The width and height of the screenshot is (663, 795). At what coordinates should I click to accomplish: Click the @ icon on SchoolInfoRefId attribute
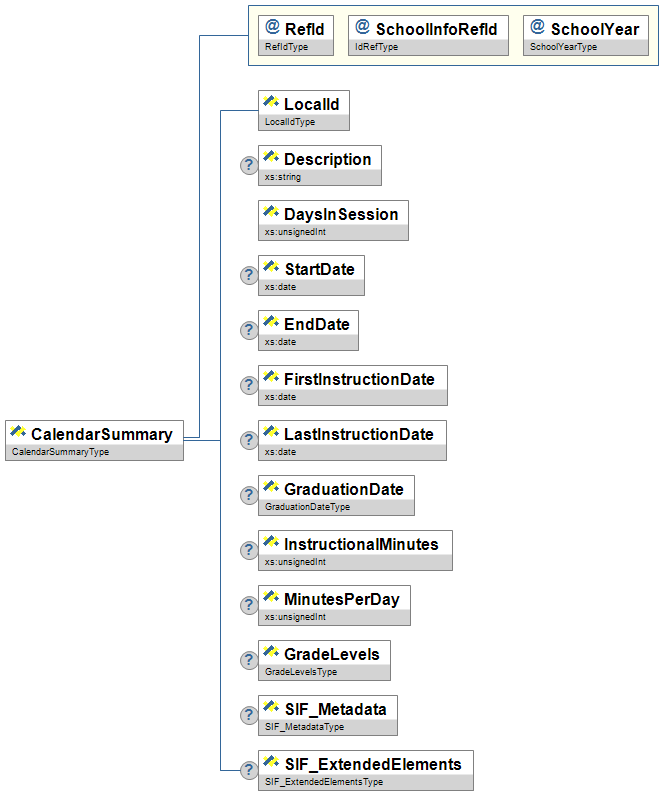click(362, 28)
